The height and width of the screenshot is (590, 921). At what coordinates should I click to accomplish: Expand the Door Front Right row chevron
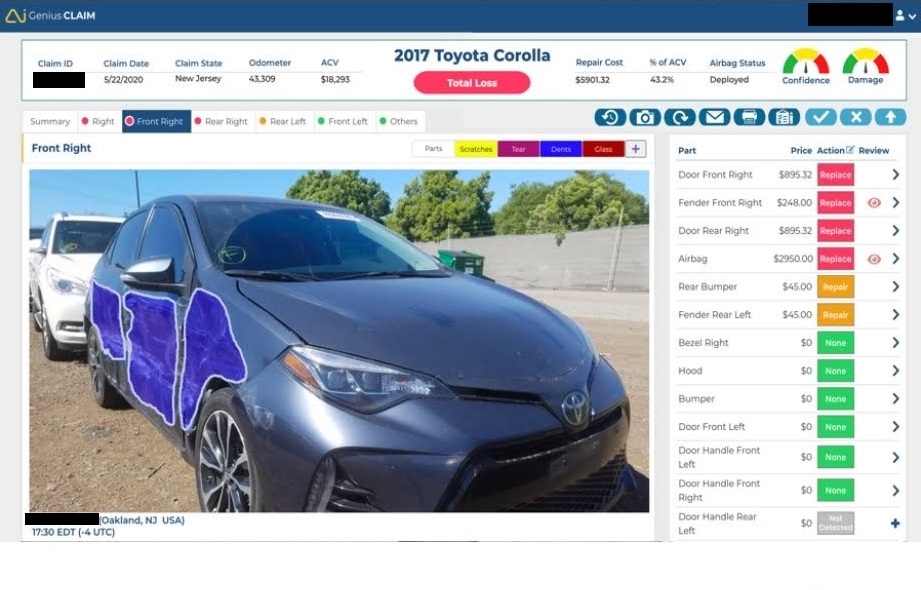point(895,175)
